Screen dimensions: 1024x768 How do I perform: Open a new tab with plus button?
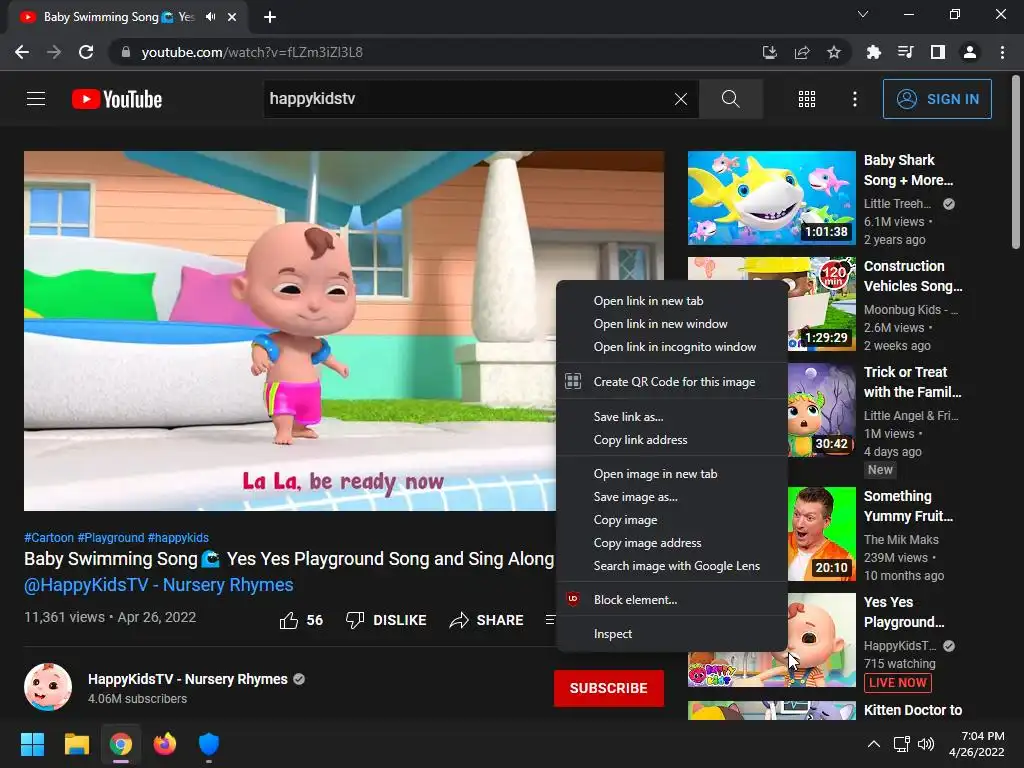click(x=270, y=17)
